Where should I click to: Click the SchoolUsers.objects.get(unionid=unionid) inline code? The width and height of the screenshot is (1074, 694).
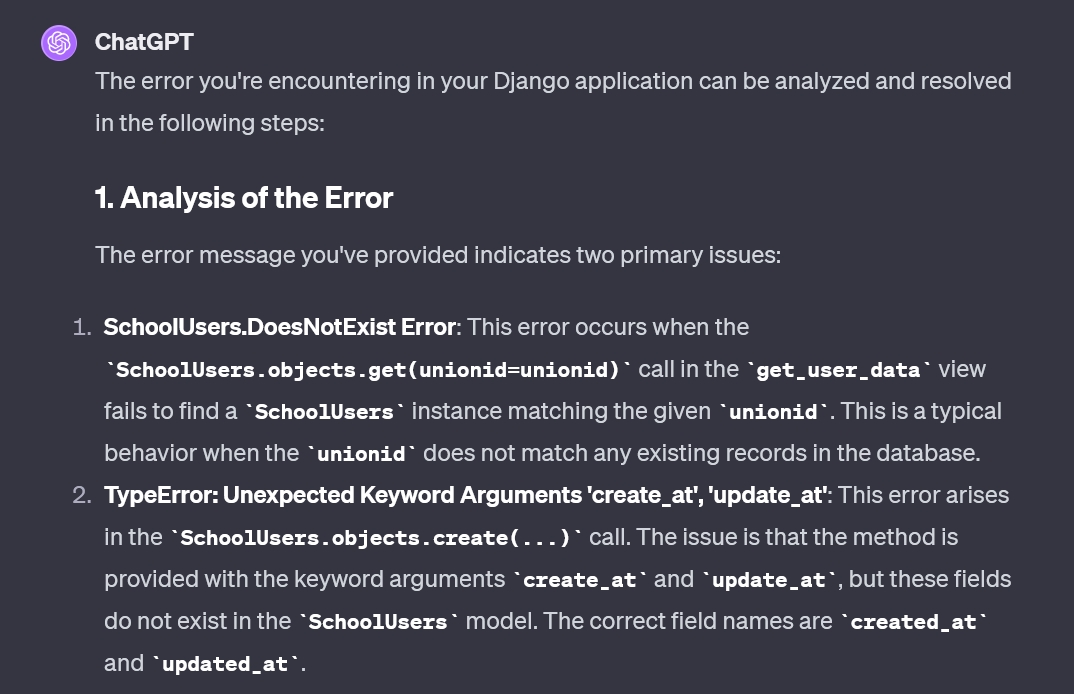tap(368, 370)
